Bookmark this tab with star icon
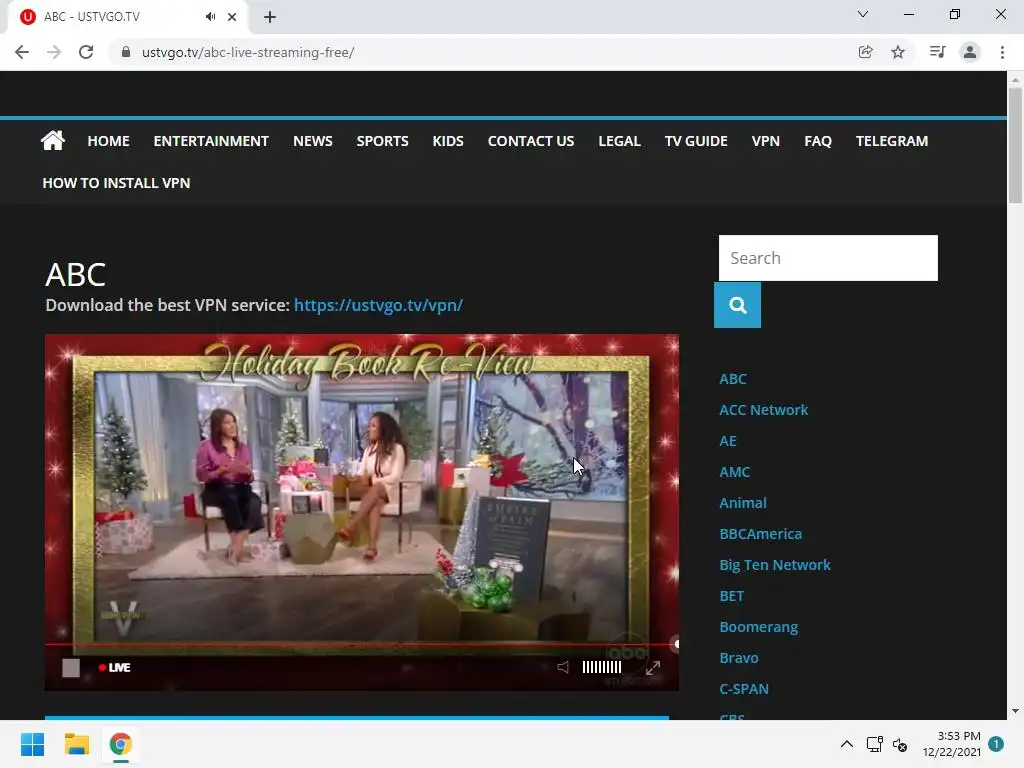1024x768 pixels. coord(898,52)
